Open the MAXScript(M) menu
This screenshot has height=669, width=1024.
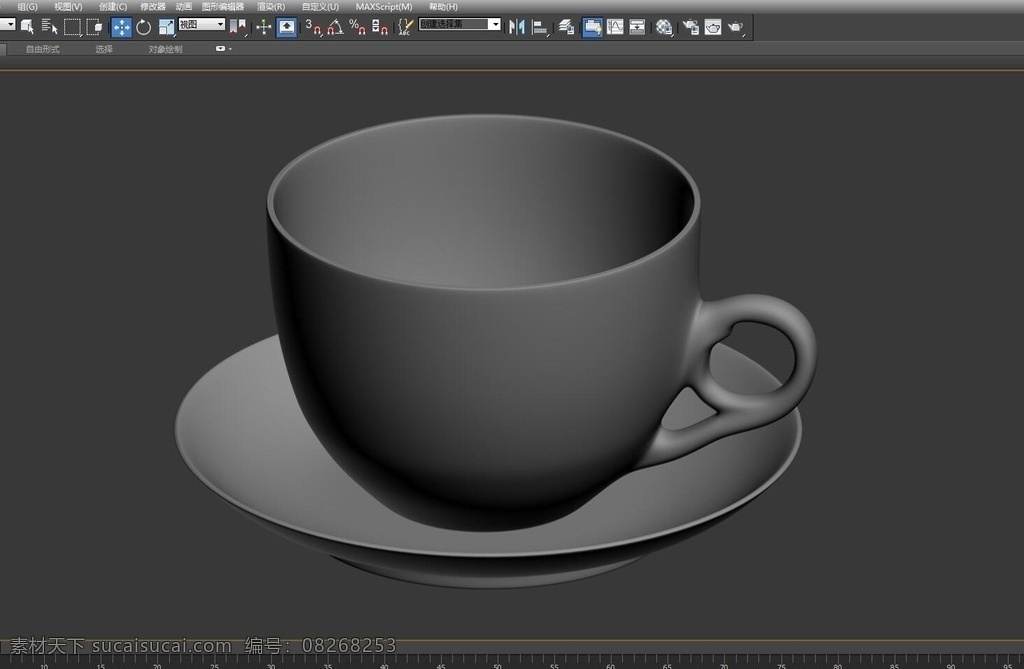coord(384,7)
